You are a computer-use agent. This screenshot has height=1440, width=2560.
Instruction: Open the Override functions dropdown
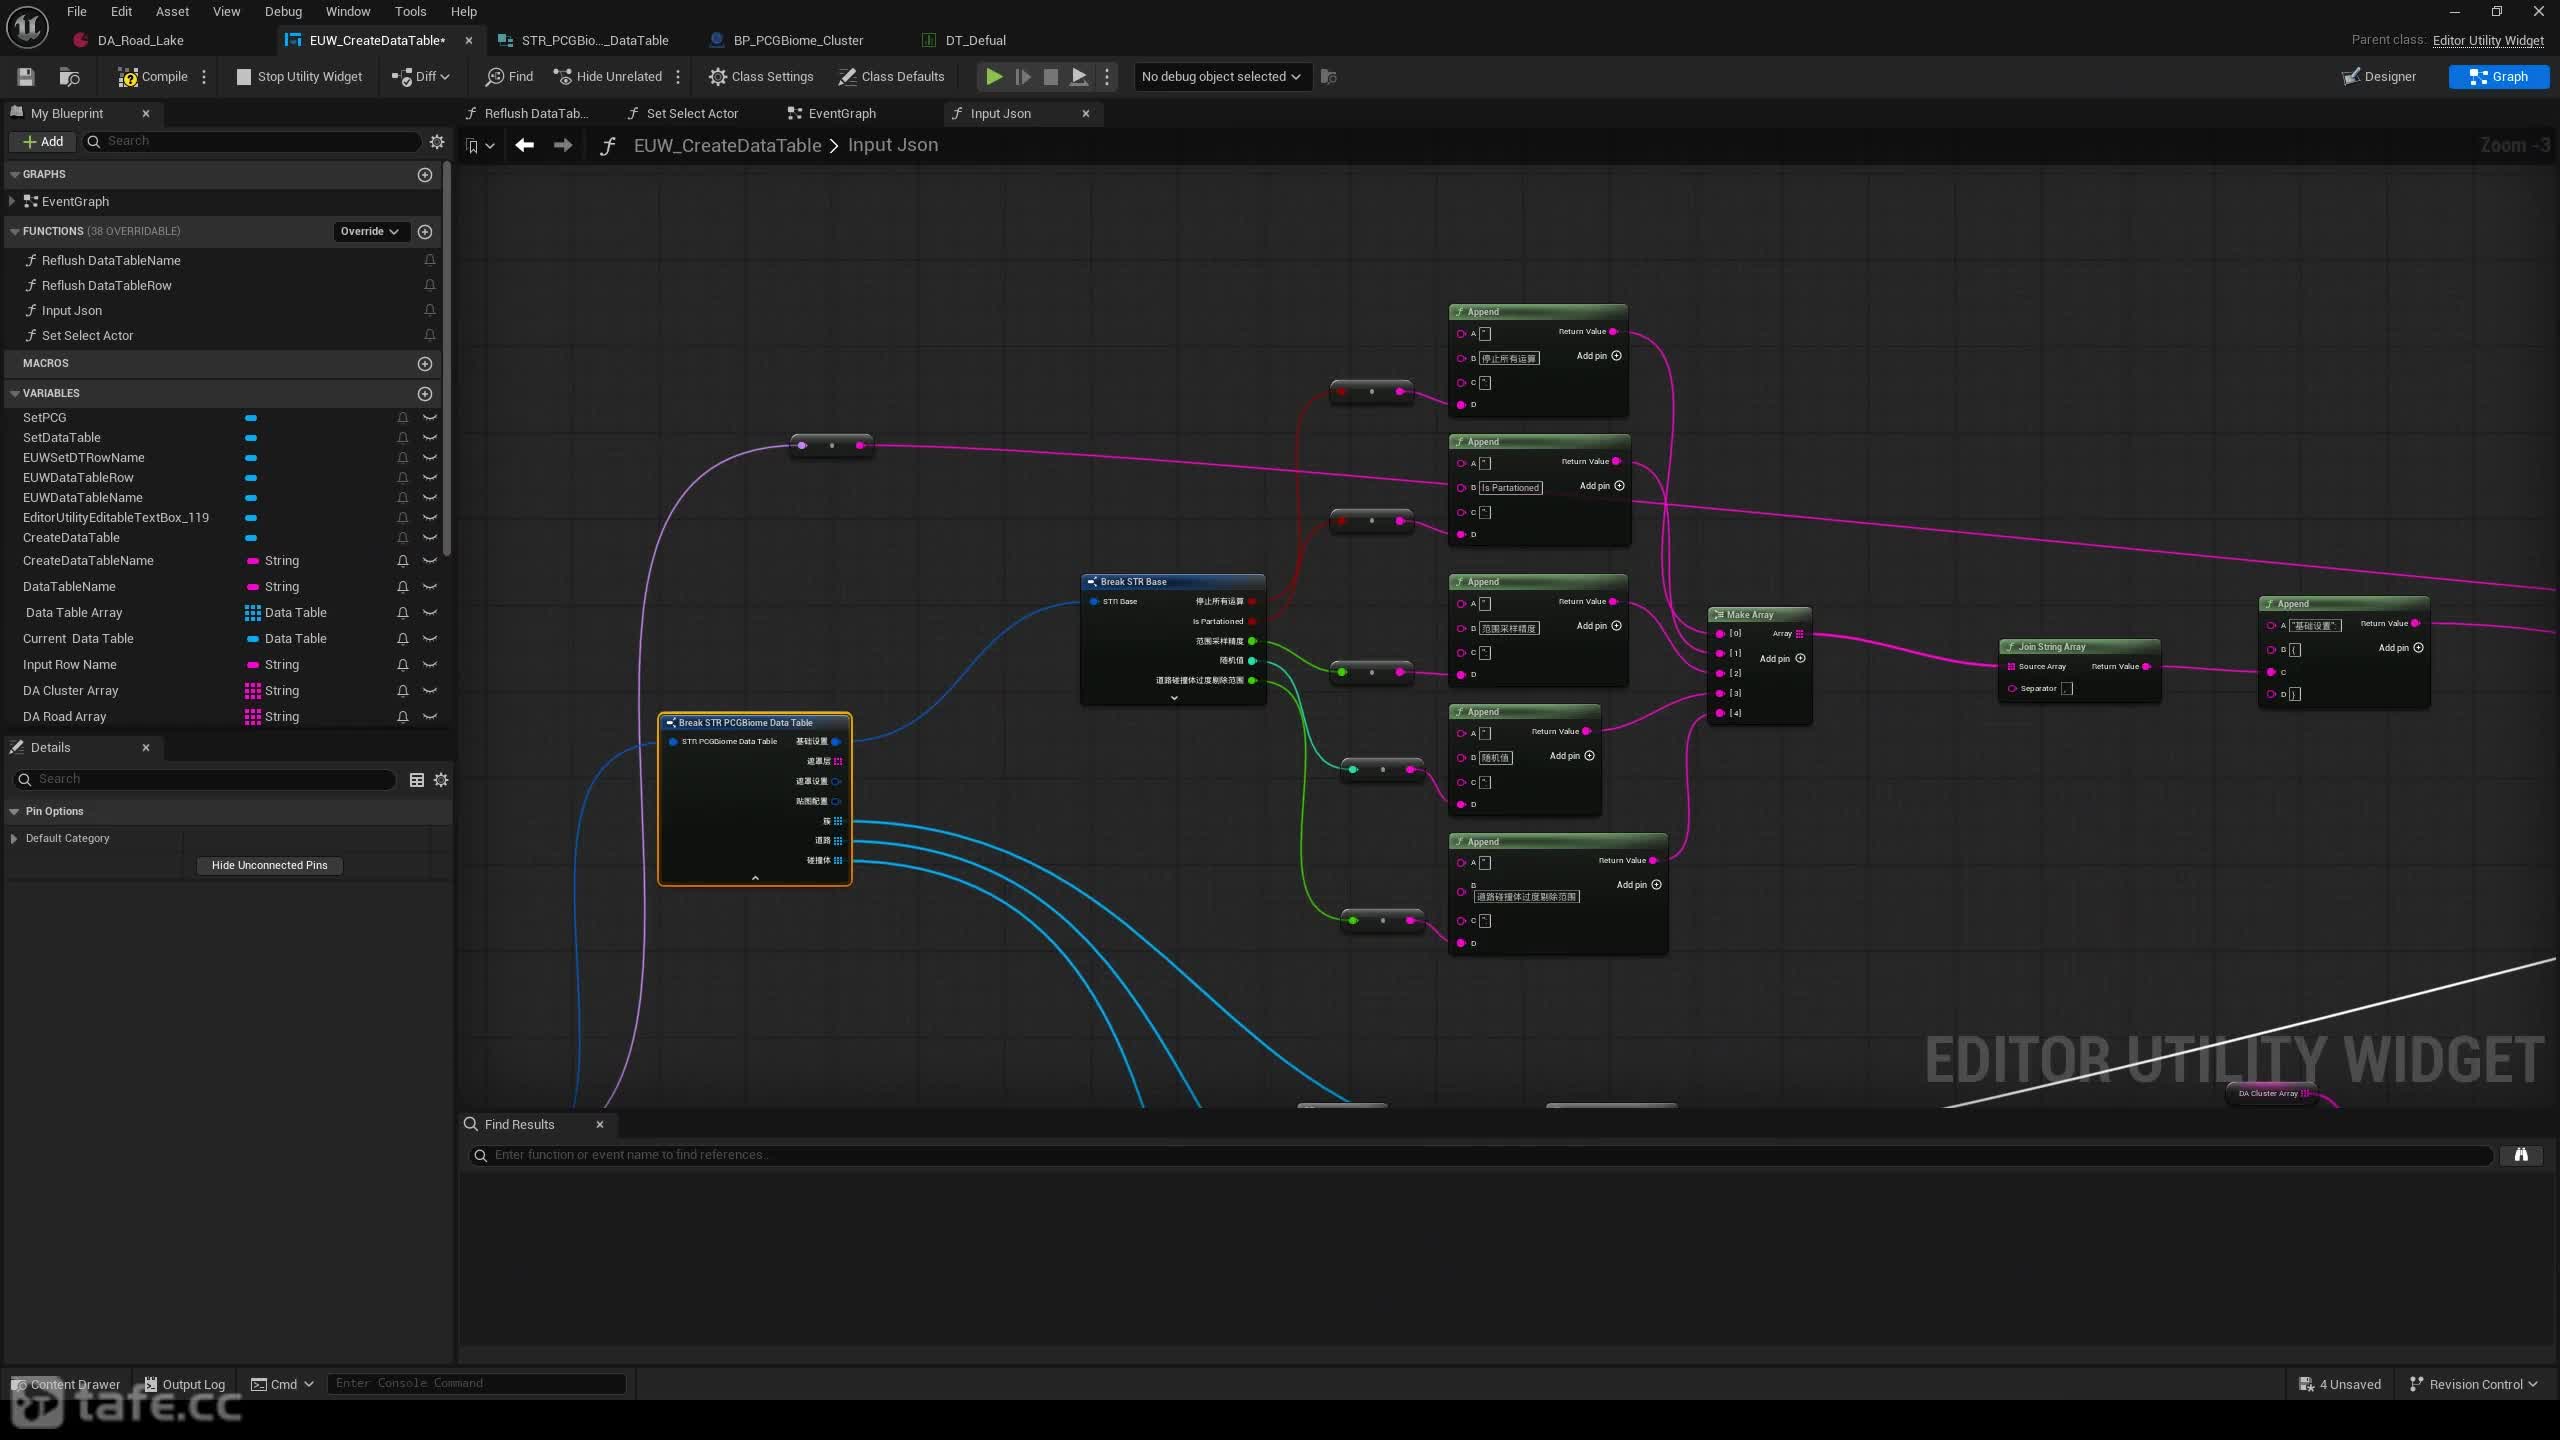369,232
